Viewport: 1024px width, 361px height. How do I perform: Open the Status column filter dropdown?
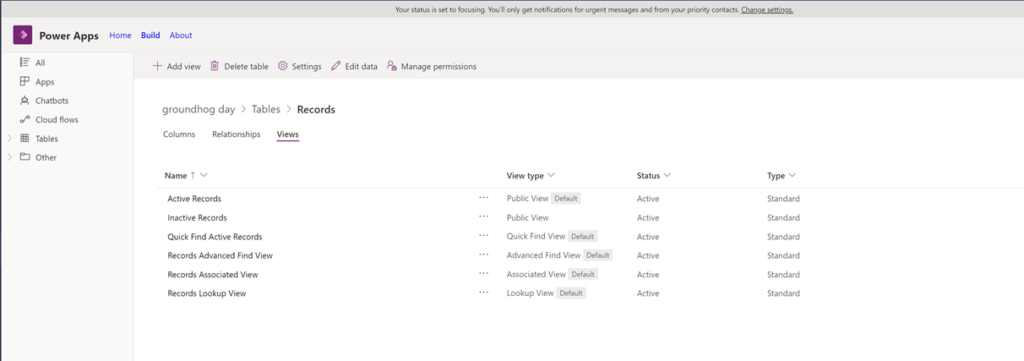667,176
